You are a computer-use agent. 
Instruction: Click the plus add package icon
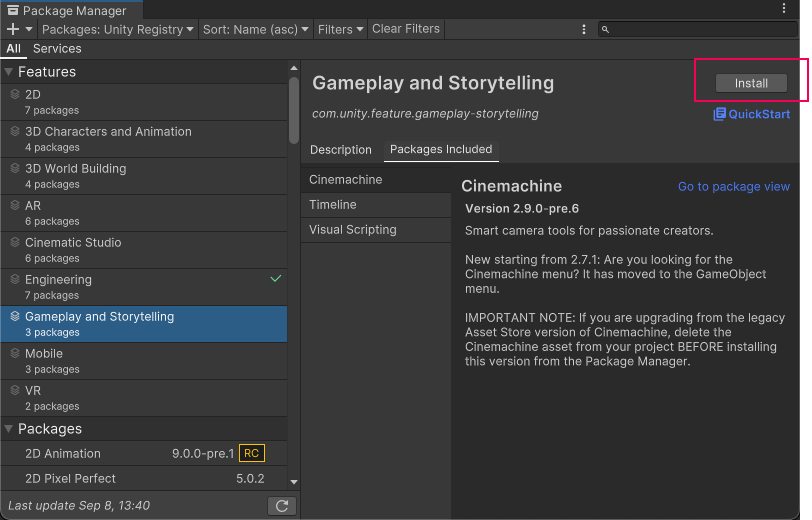tap(14, 29)
